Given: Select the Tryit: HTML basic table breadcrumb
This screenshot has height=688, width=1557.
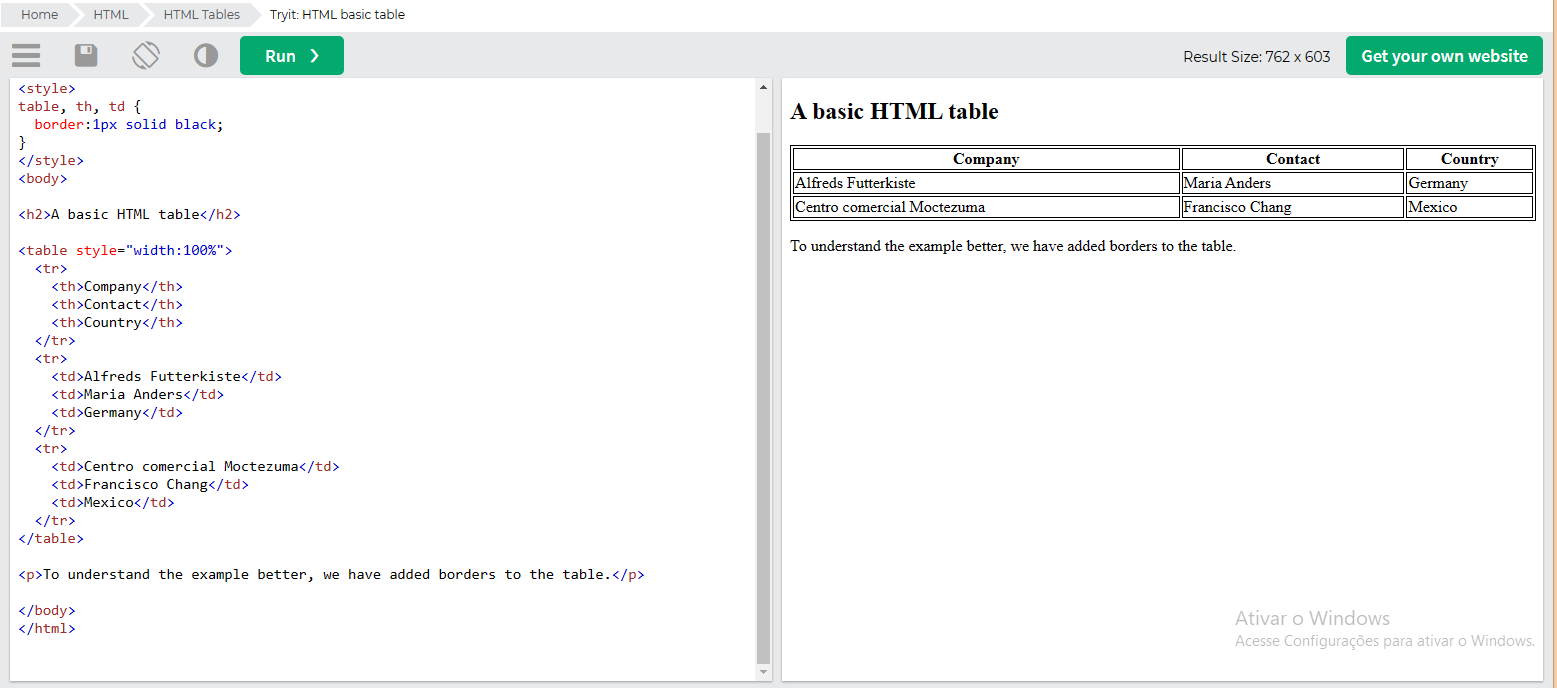Looking at the screenshot, I should pyautogui.click(x=336, y=14).
